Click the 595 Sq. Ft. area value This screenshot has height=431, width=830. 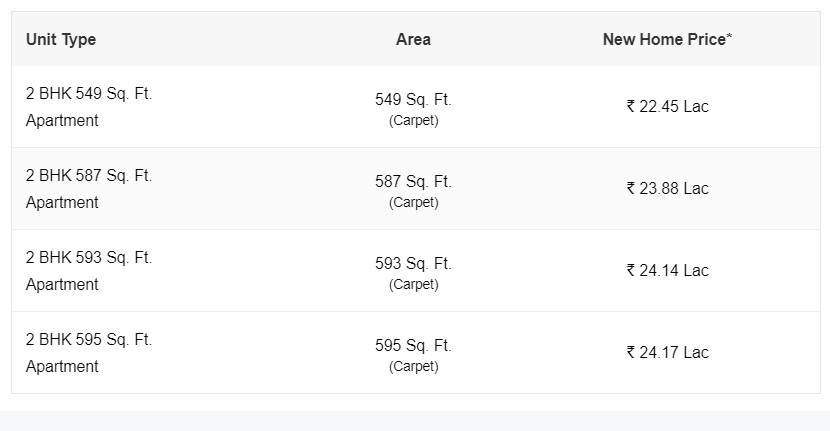[413, 346]
